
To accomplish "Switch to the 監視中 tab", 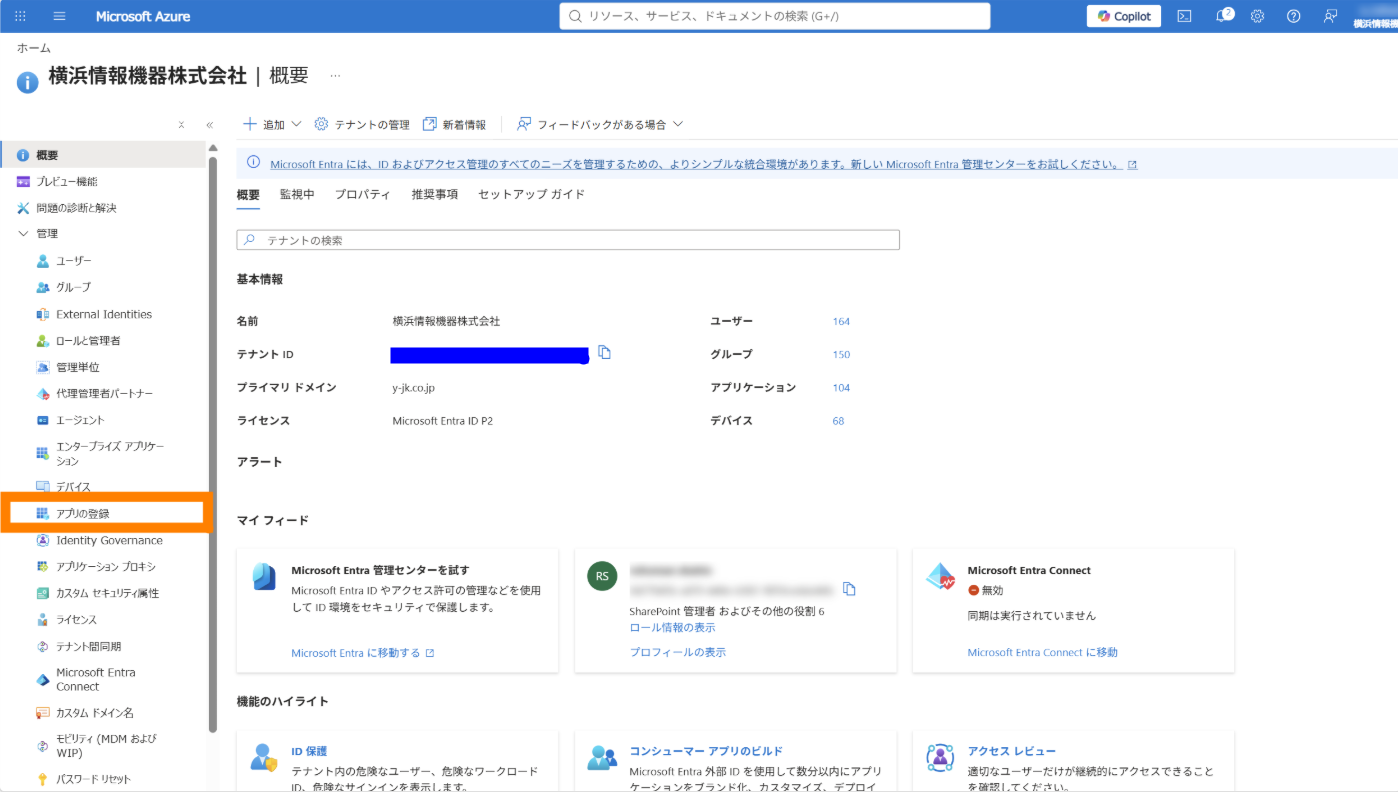I will pos(297,194).
